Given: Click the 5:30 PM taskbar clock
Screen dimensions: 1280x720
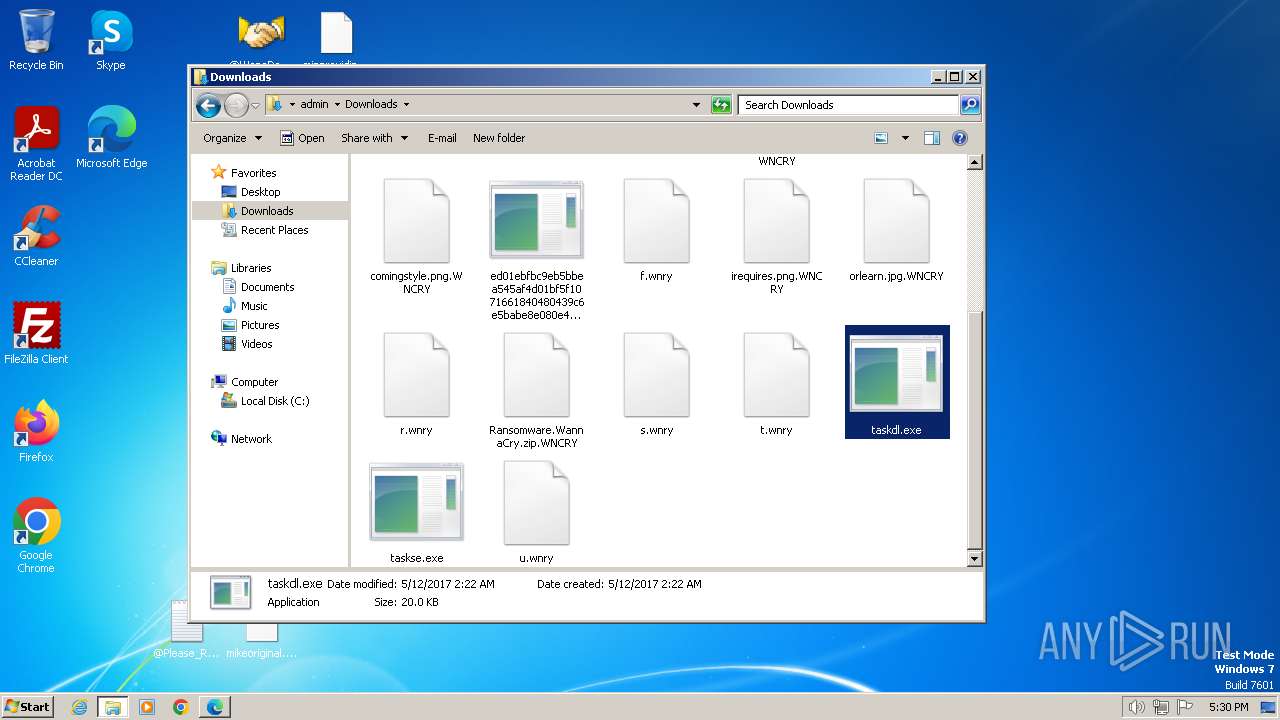Looking at the screenshot, I should pos(1229,707).
